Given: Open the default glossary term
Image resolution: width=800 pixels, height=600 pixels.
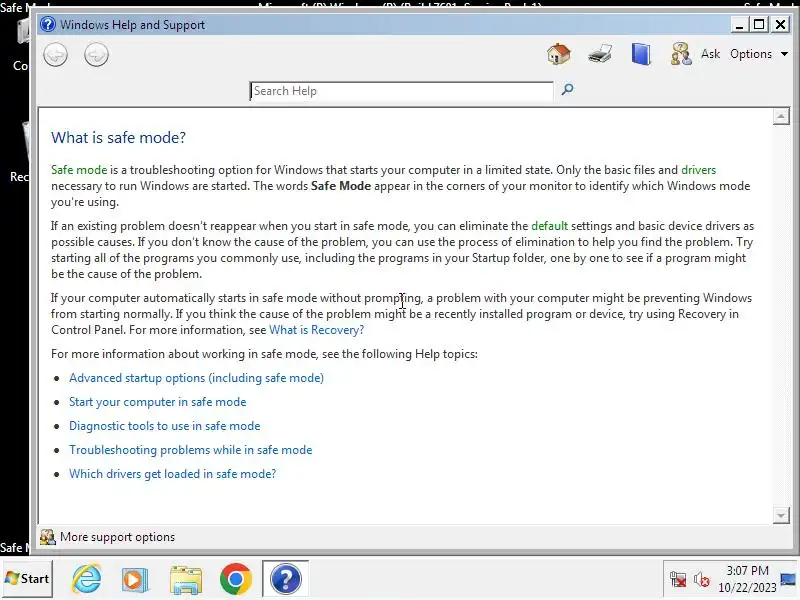Looking at the screenshot, I should [549, 226].
